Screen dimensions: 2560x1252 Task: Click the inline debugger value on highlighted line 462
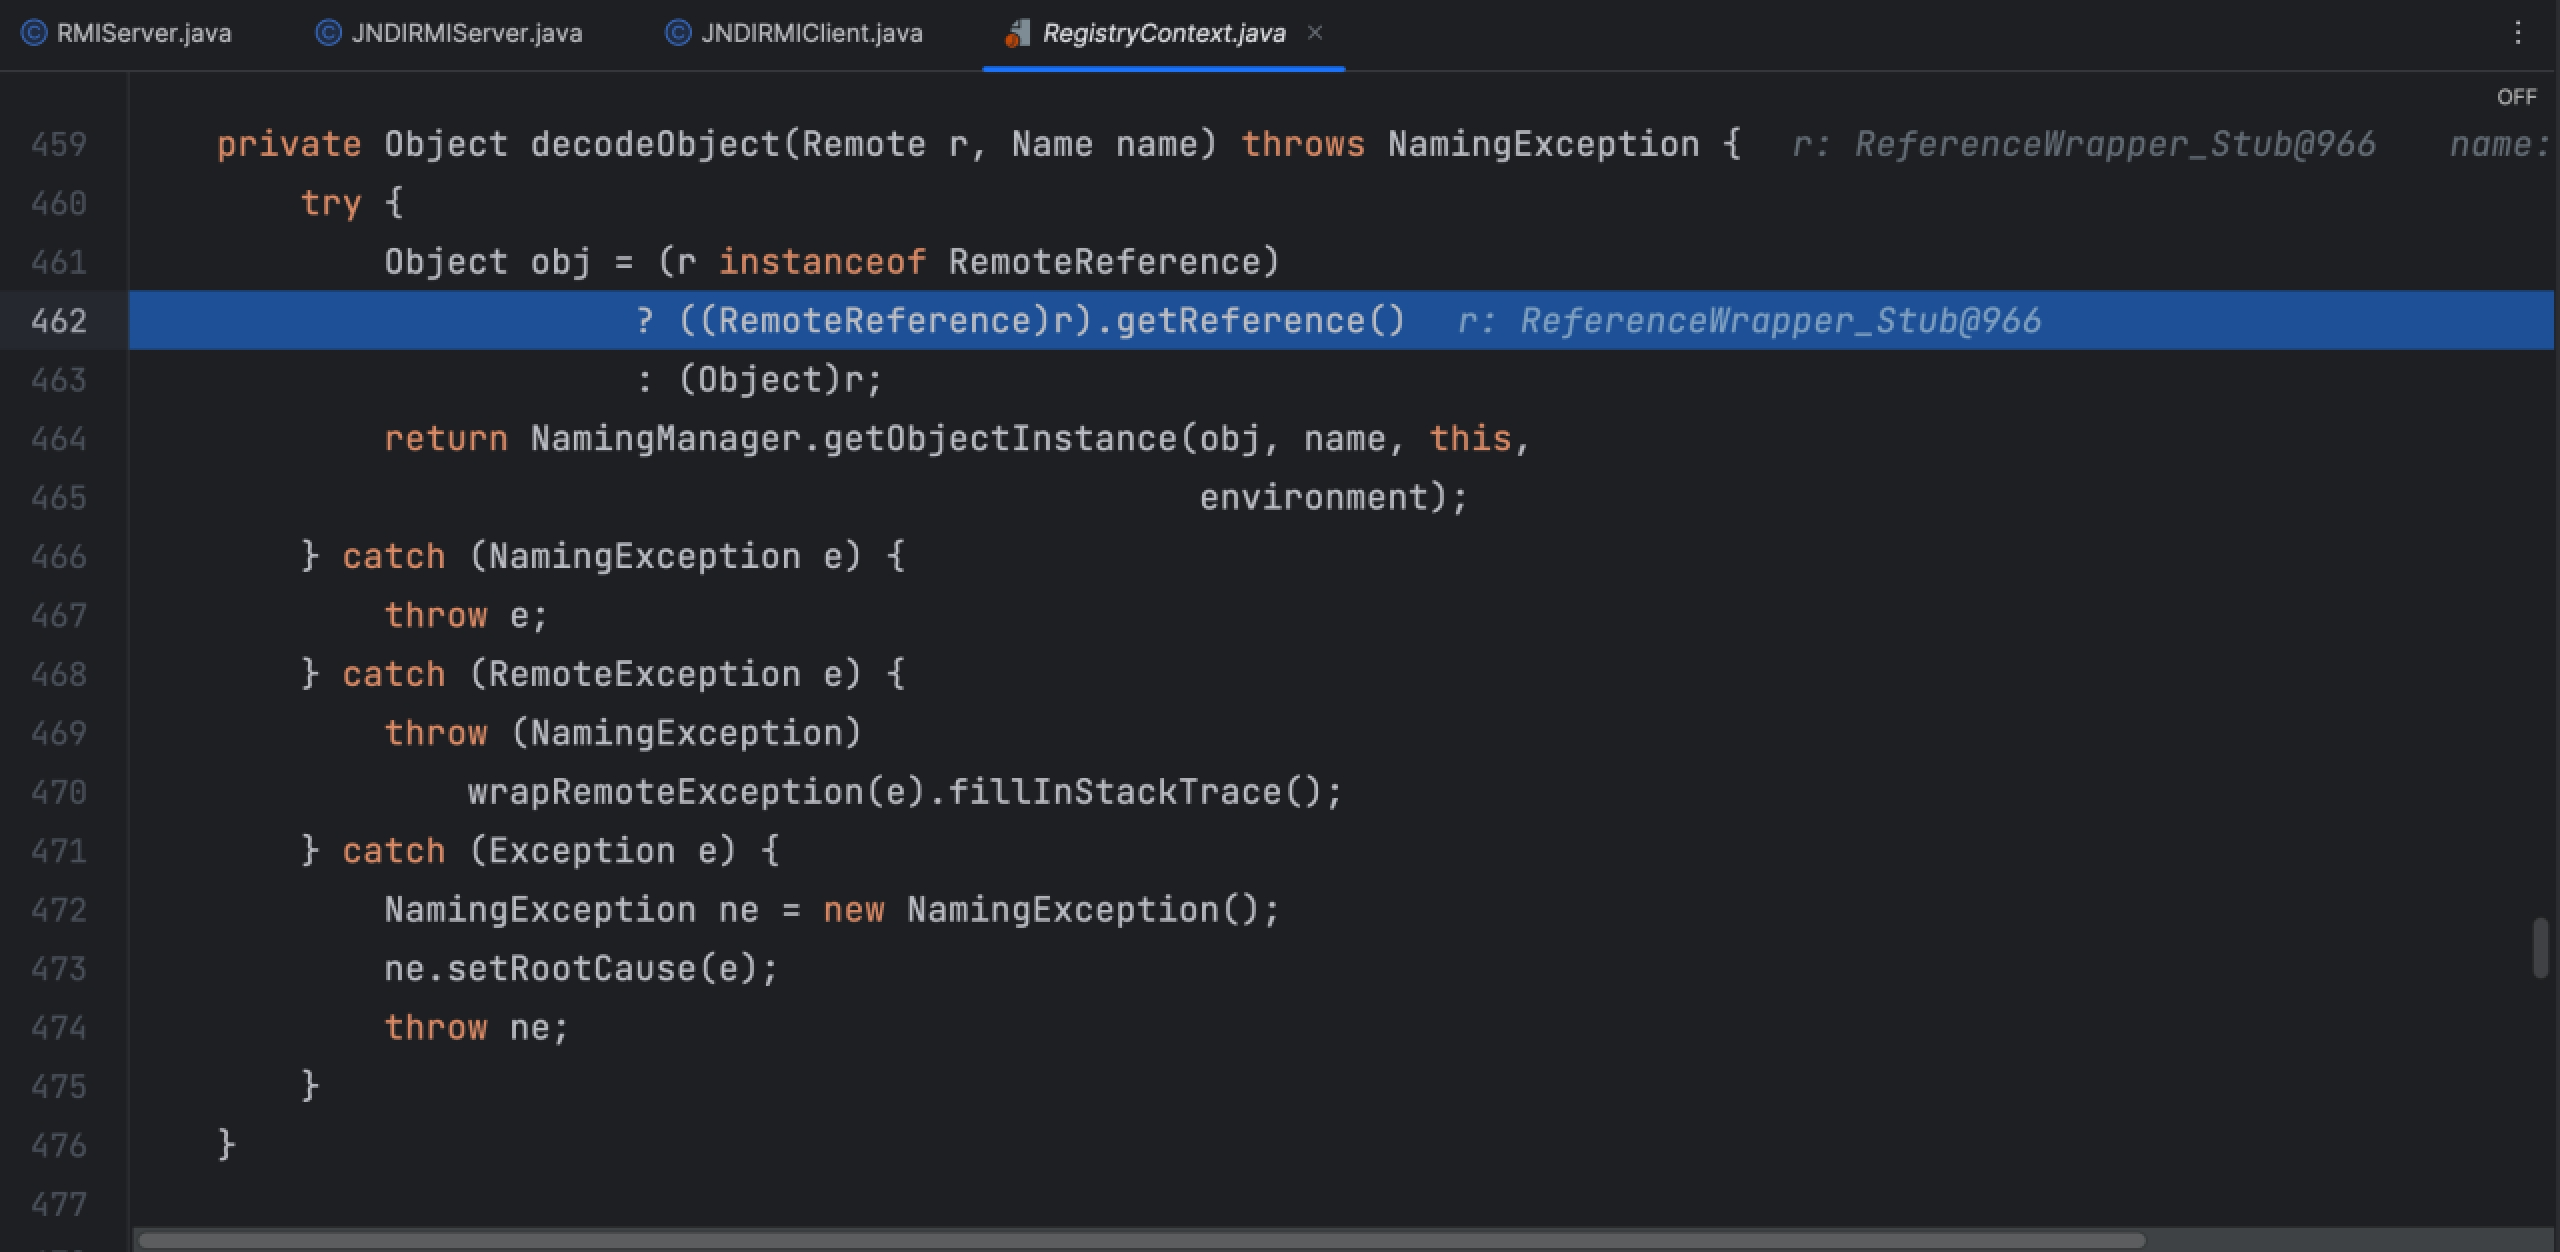click(x=1750, y=321)
